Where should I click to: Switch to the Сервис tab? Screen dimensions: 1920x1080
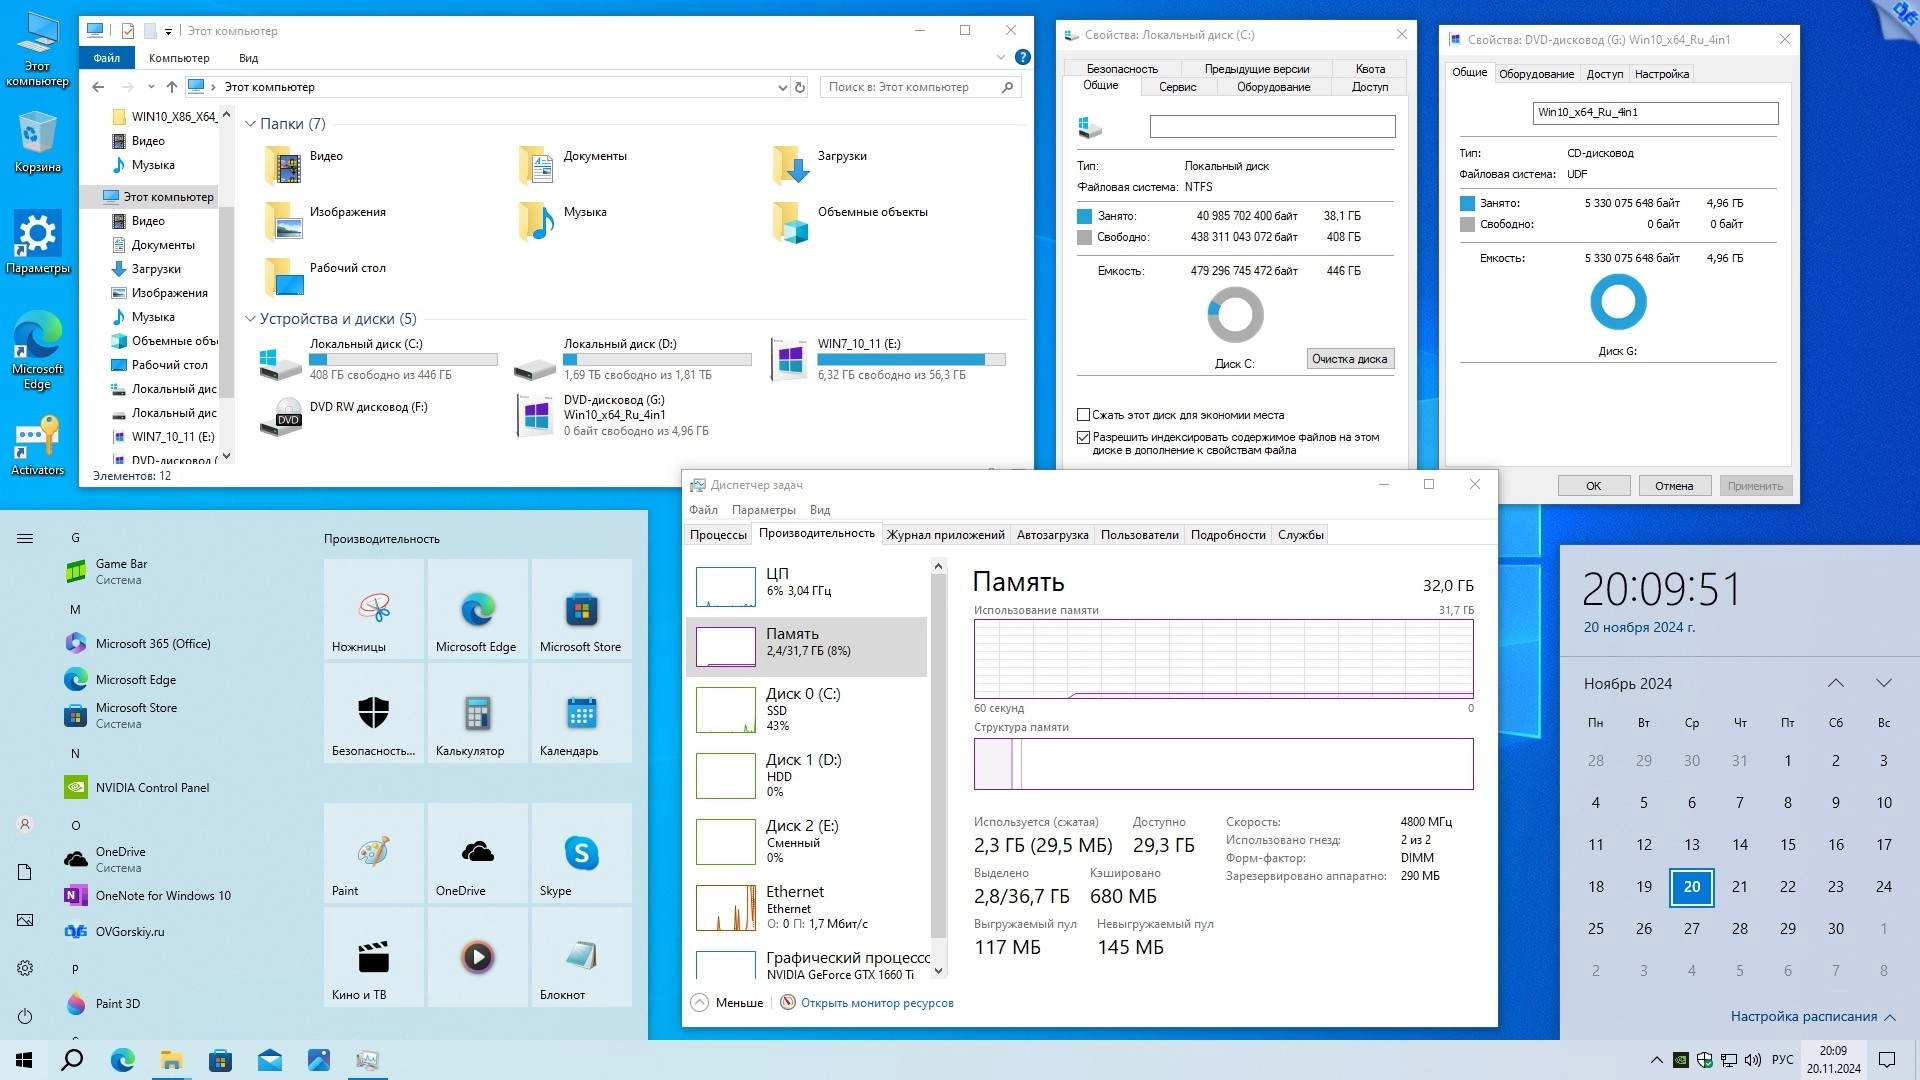point(1177,86)
